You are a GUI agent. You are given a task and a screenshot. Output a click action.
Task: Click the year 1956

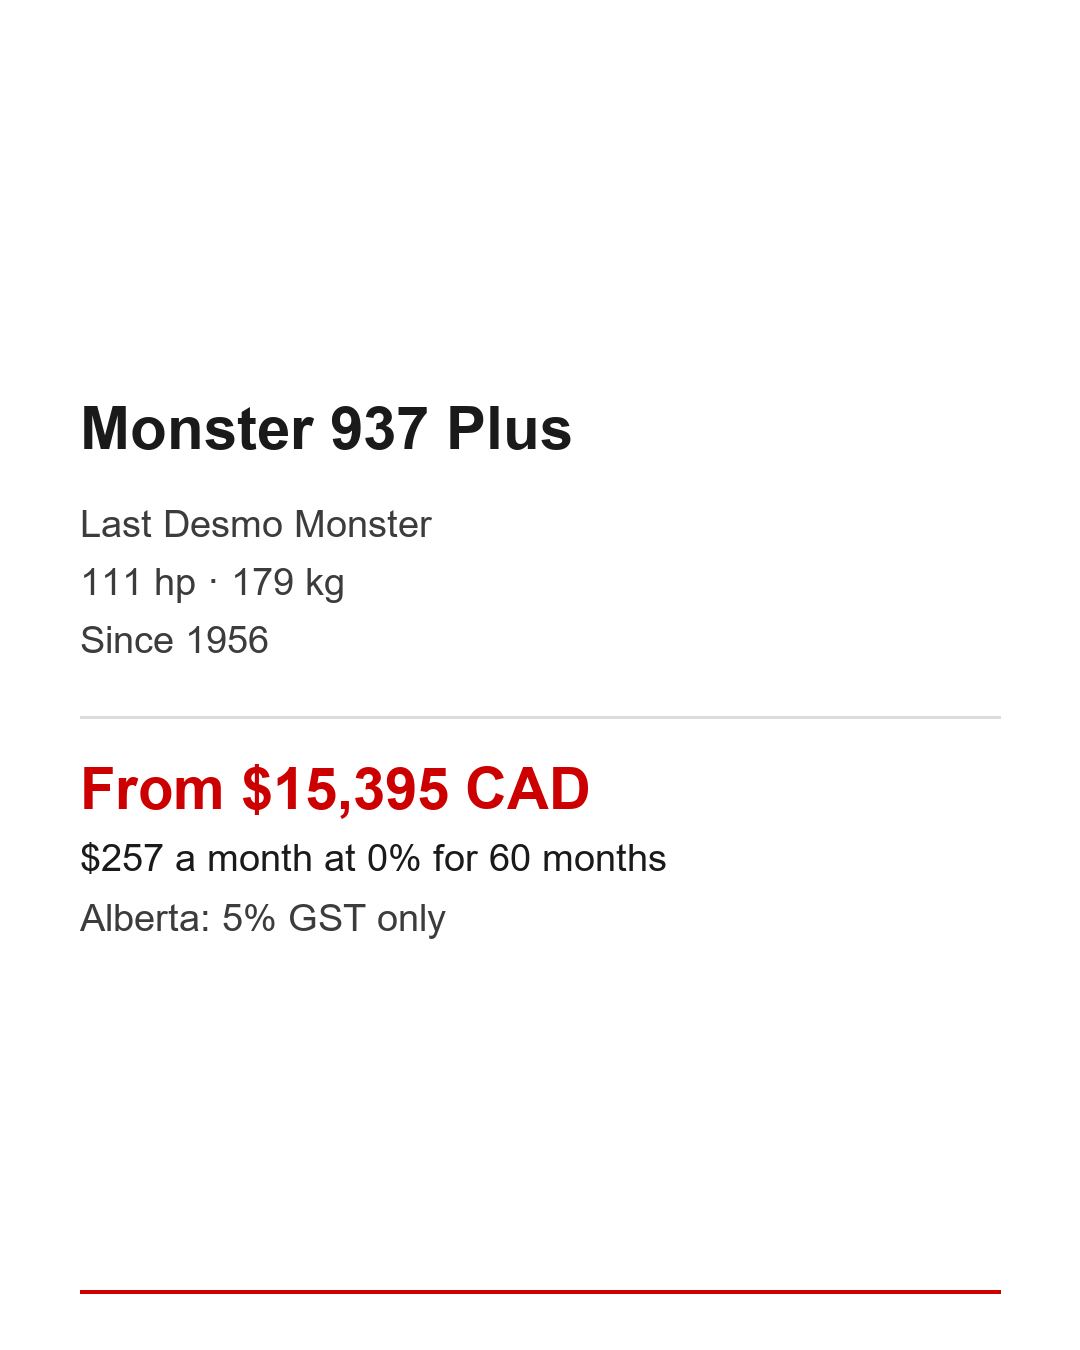[227, 640]
